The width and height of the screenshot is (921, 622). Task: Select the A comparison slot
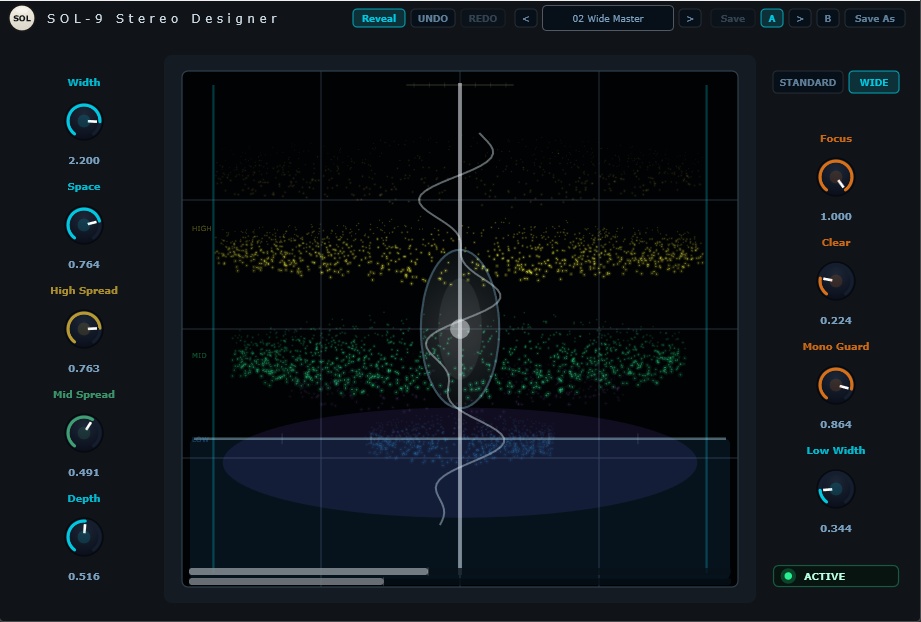772,18
